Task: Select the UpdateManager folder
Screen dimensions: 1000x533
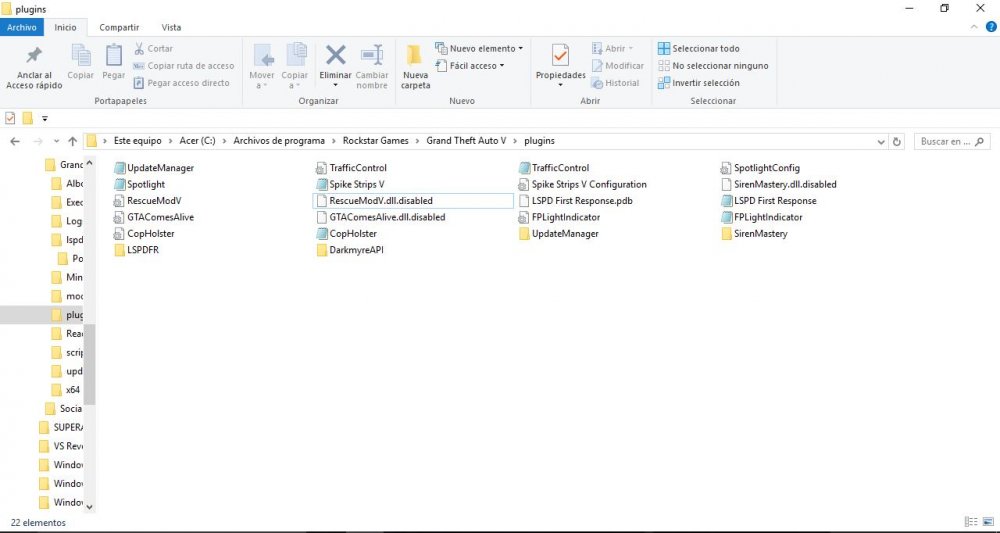Action: point(559,233)
